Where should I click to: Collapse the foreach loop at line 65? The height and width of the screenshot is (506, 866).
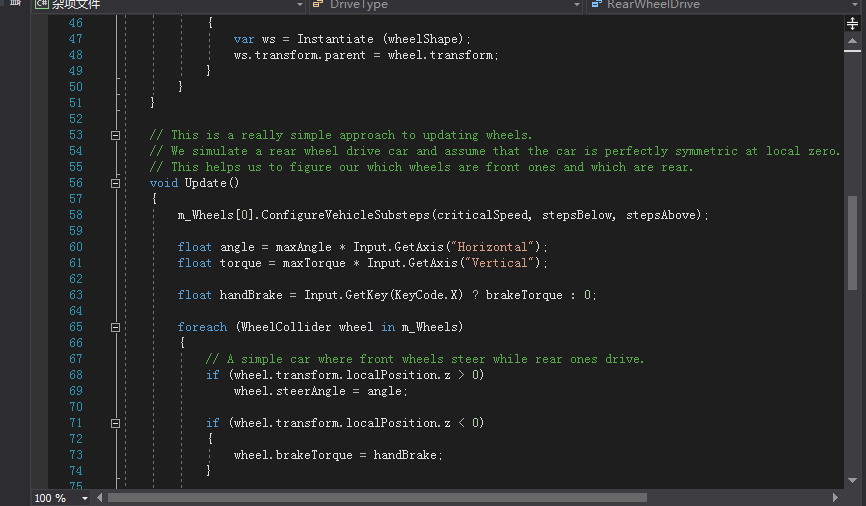click(115, 327)
